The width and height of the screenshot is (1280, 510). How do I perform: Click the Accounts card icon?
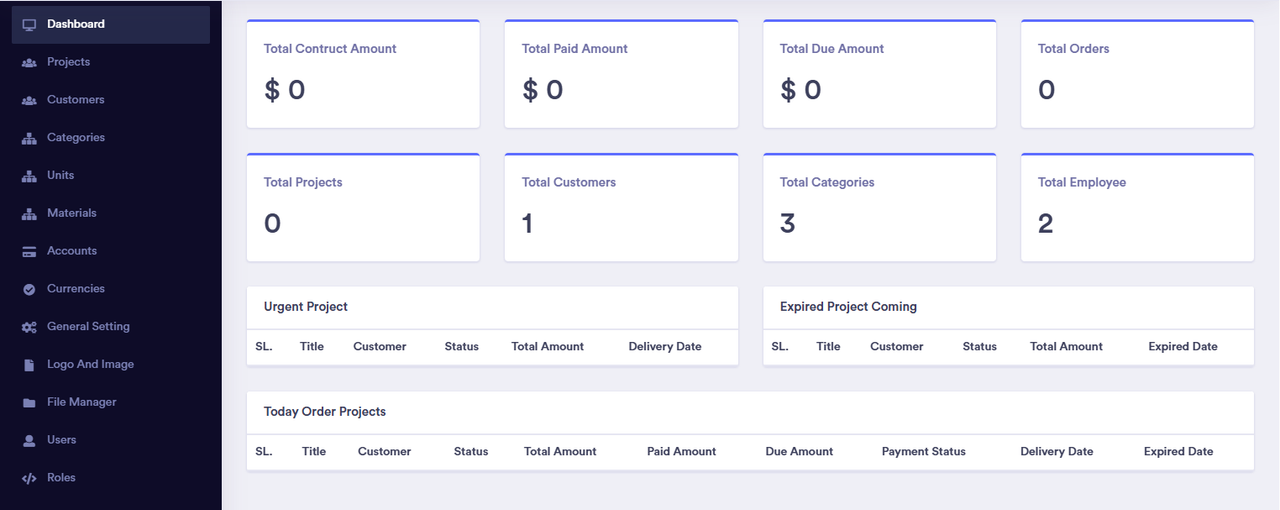click(29, 251)
